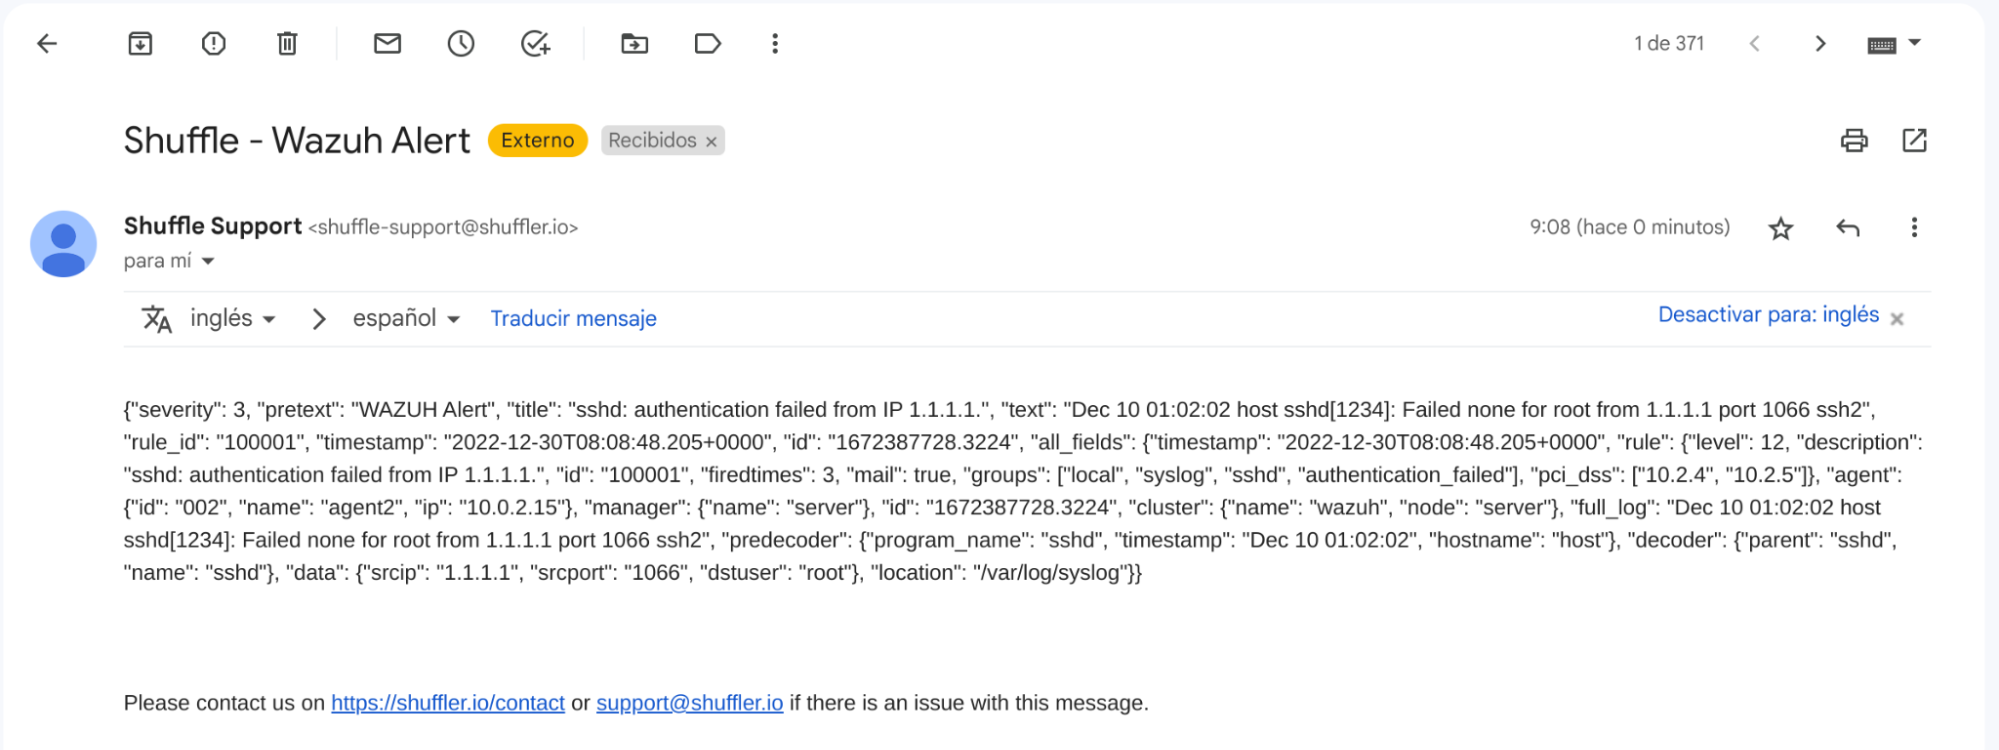Delete the email with trash icon

pos(287,43)
